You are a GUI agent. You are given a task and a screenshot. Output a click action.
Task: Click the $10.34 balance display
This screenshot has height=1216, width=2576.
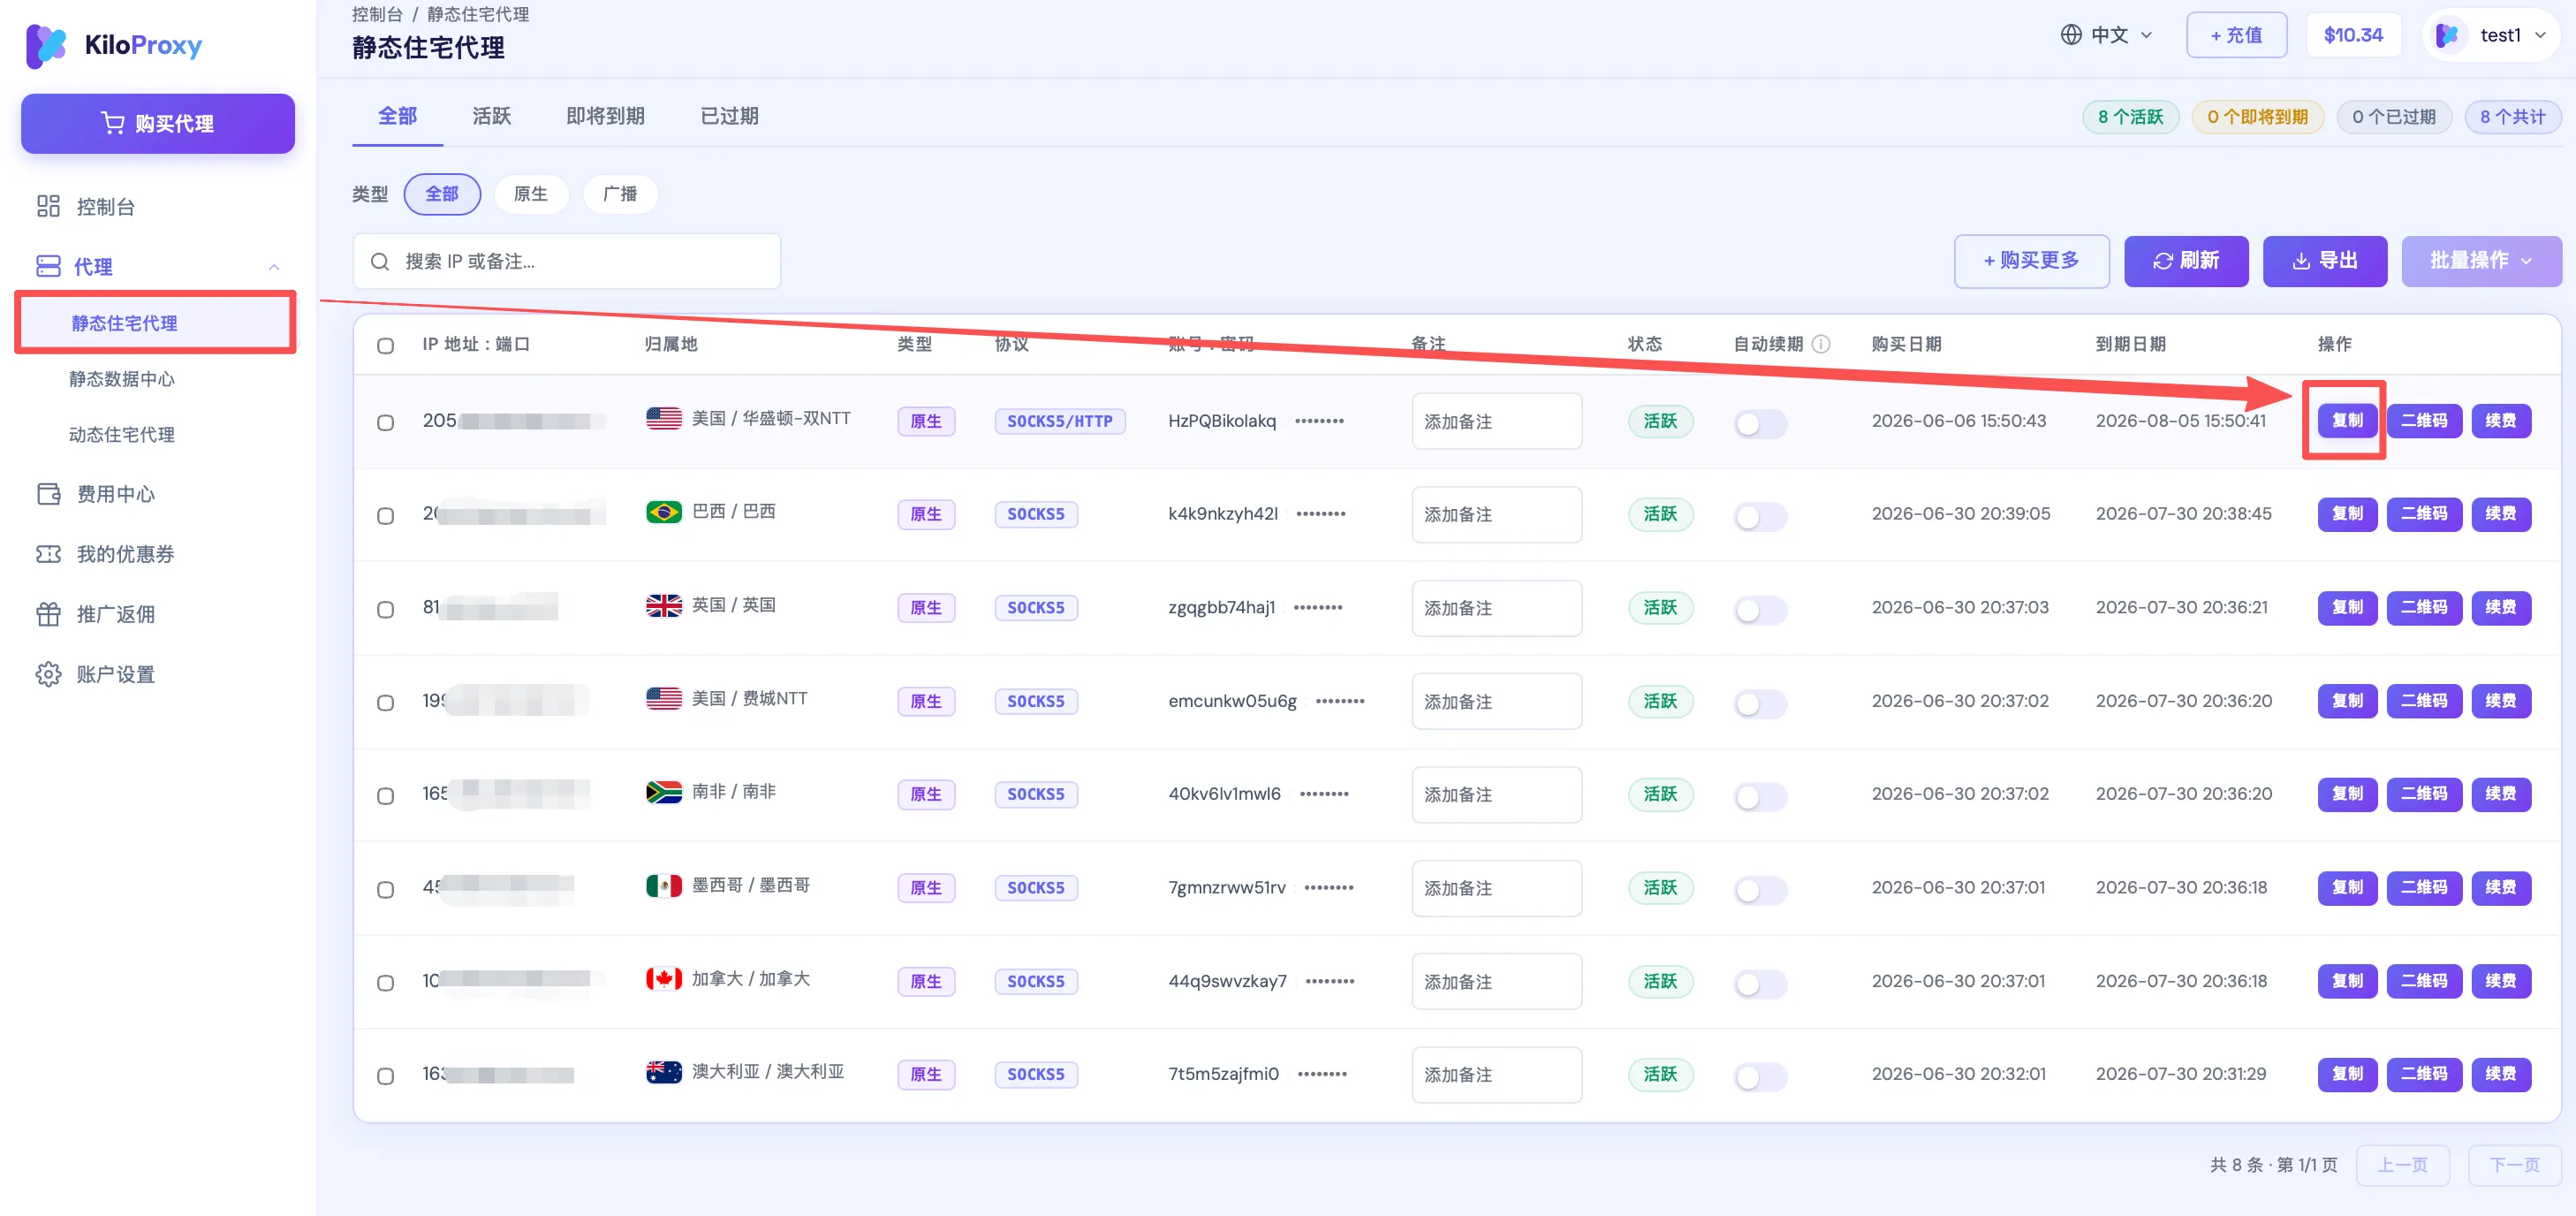coord(2353,35)
